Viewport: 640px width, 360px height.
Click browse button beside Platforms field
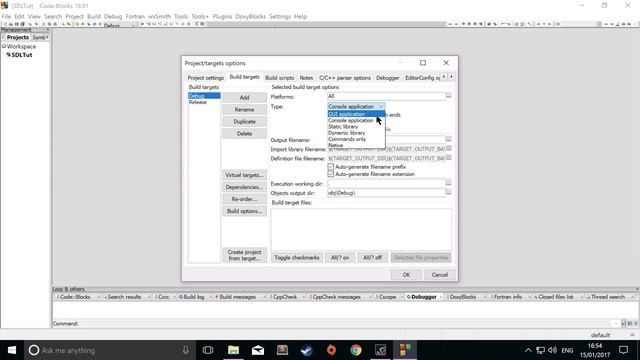tap(448, 96)
